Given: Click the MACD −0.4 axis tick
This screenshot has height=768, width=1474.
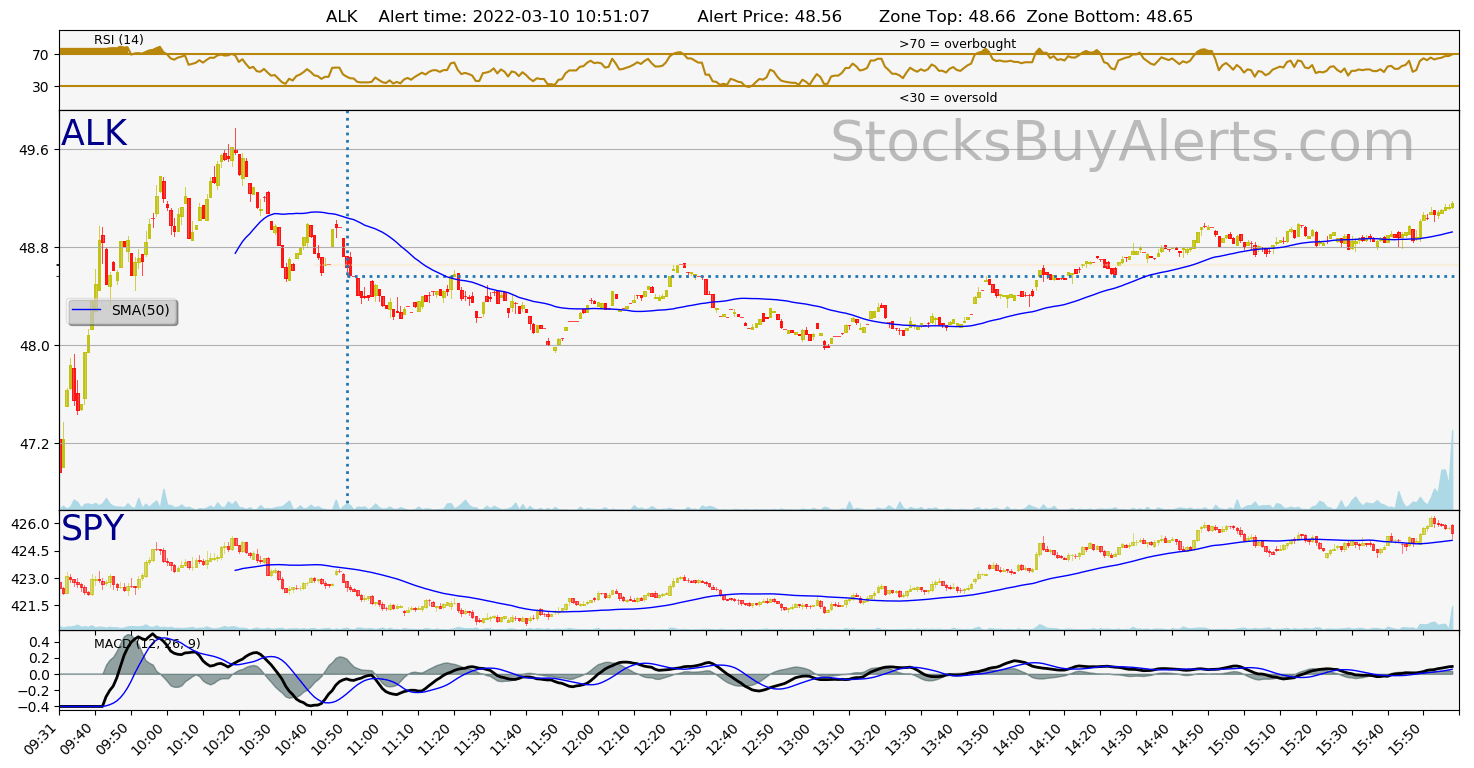Looking at the screenshot, I should click(32, 707).
